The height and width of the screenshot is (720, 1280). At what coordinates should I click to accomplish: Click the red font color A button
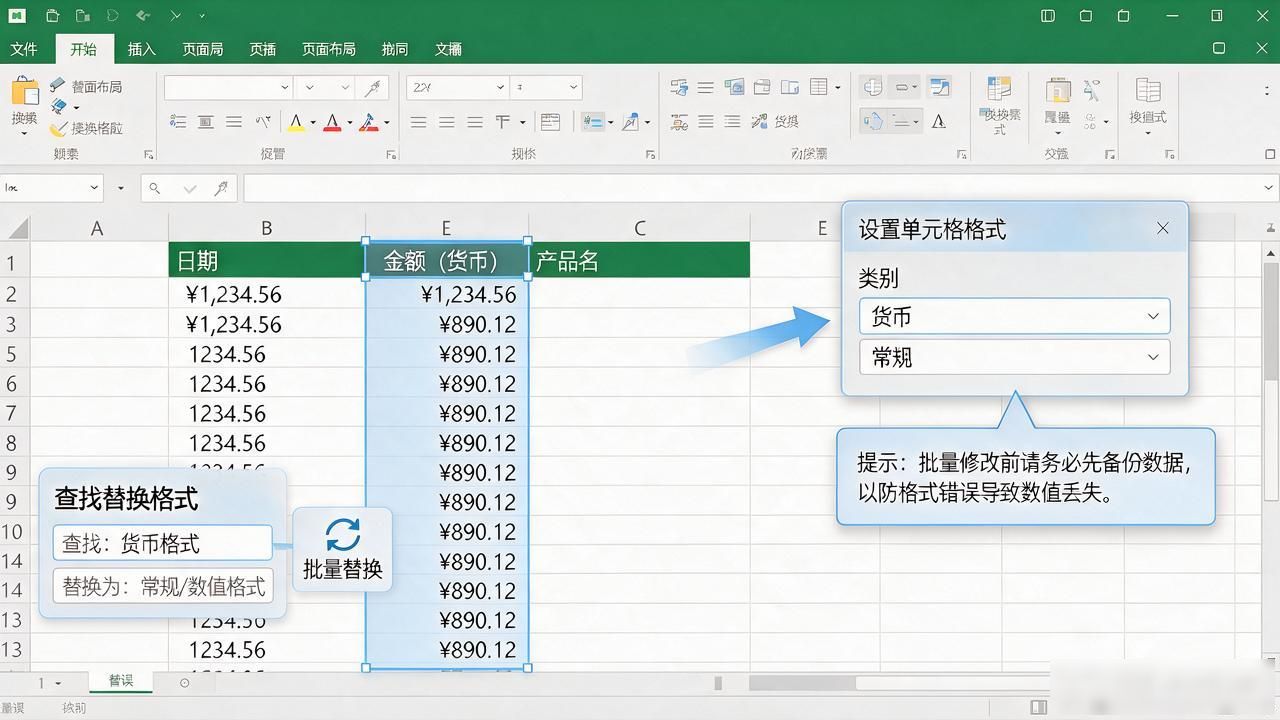(332, 122)
